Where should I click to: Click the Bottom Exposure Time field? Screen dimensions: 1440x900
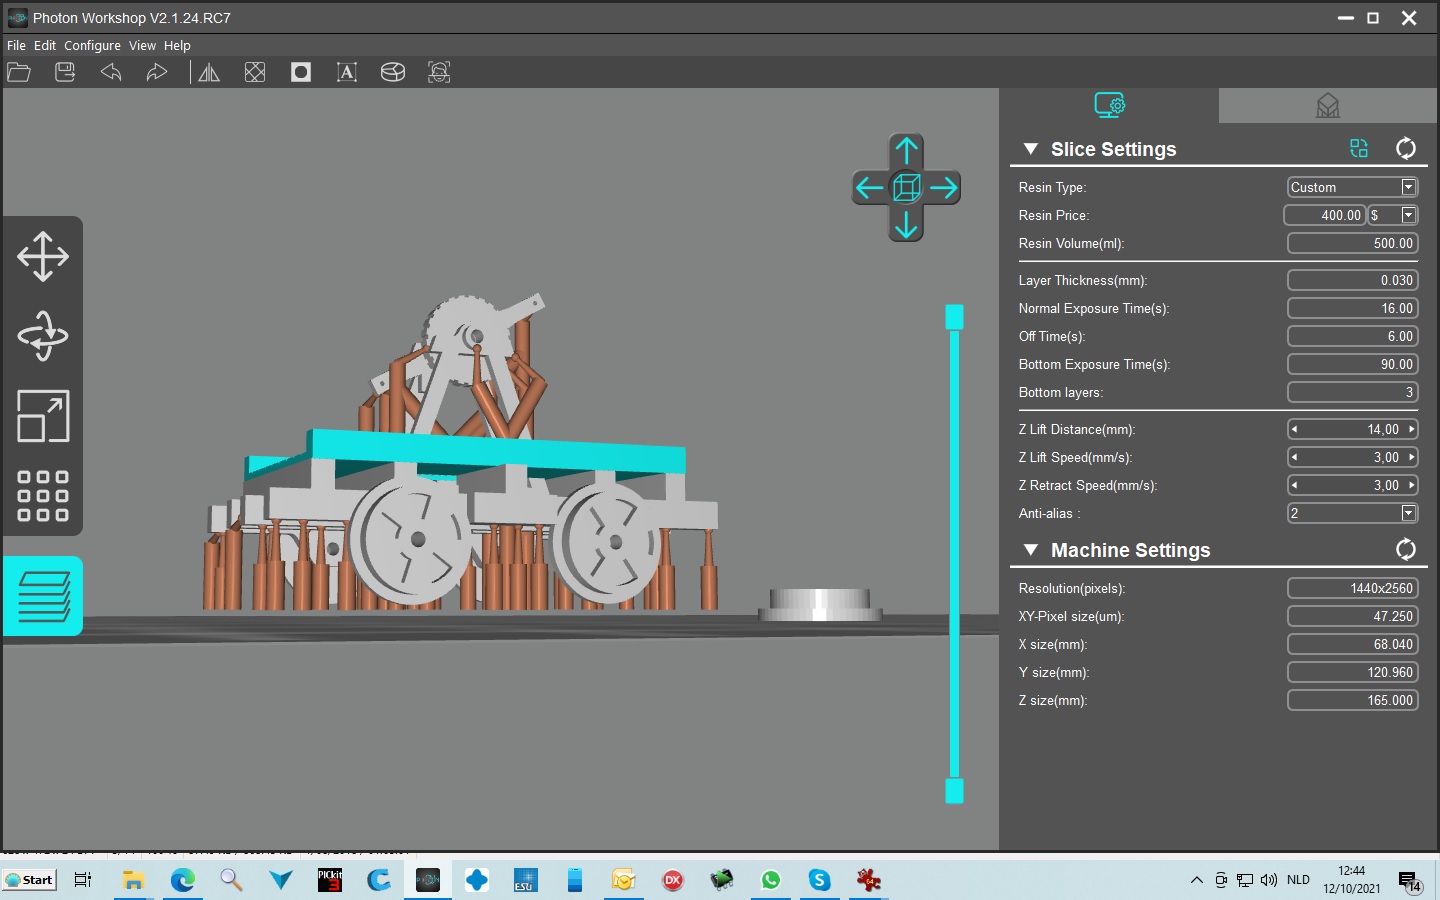1352,364
